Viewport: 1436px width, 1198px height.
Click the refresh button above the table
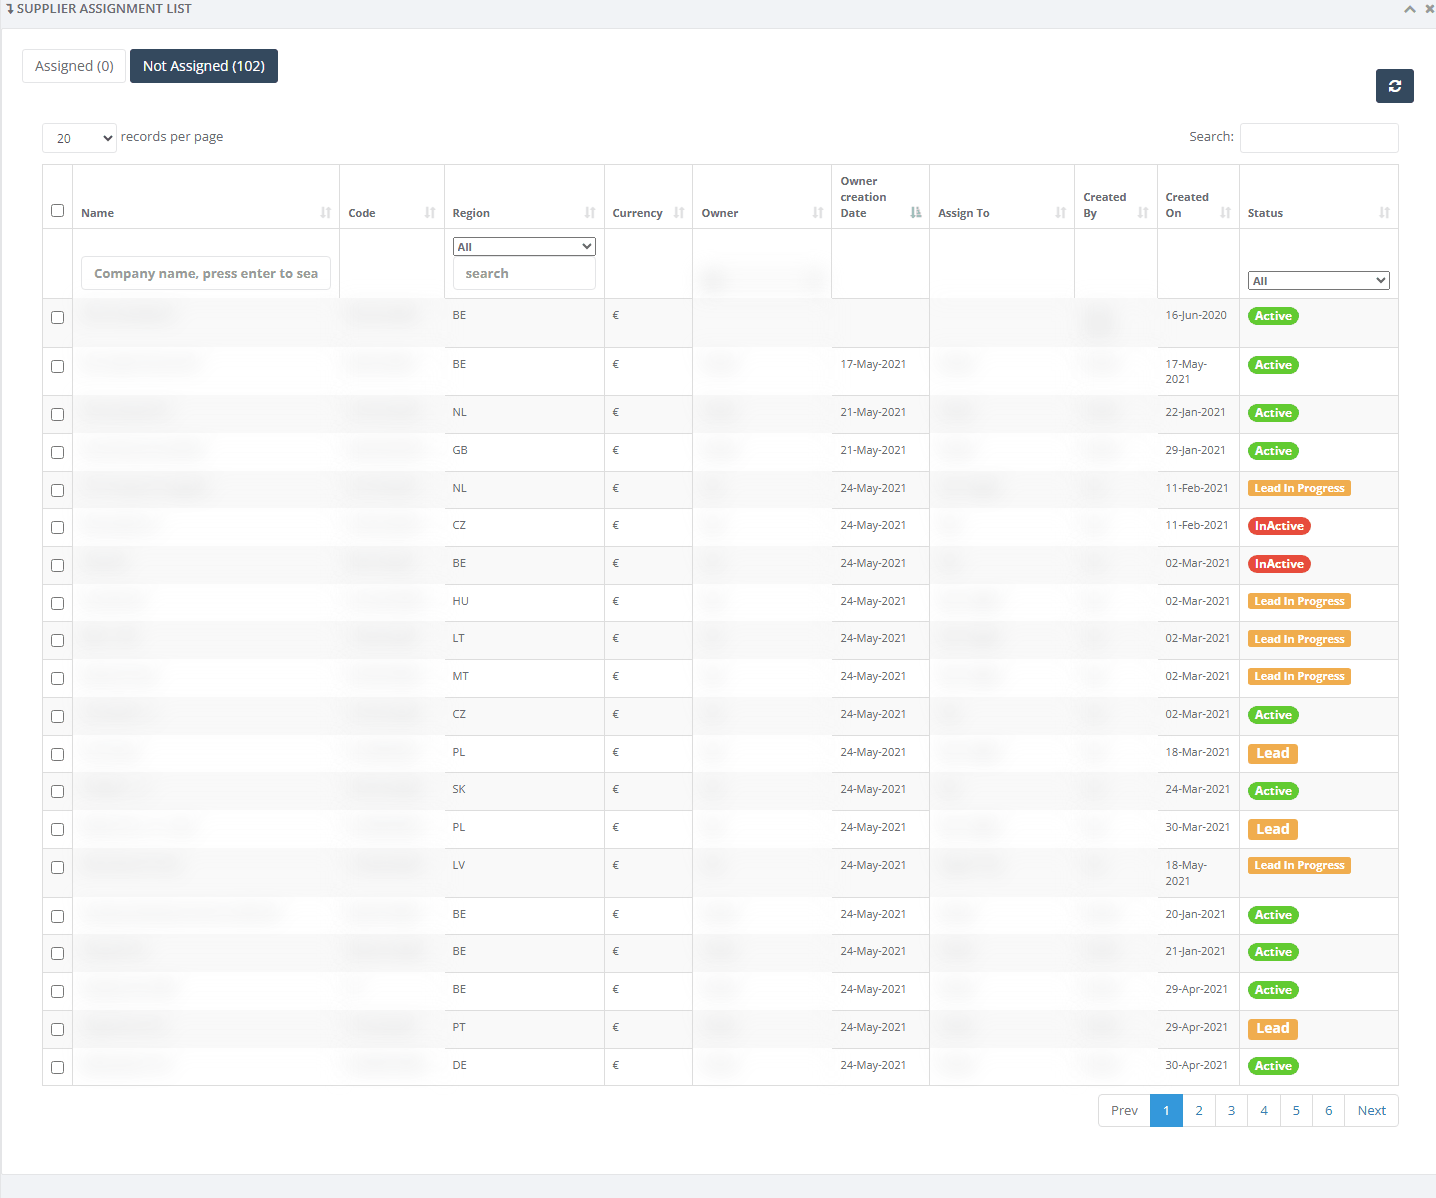click(1394, 86)
